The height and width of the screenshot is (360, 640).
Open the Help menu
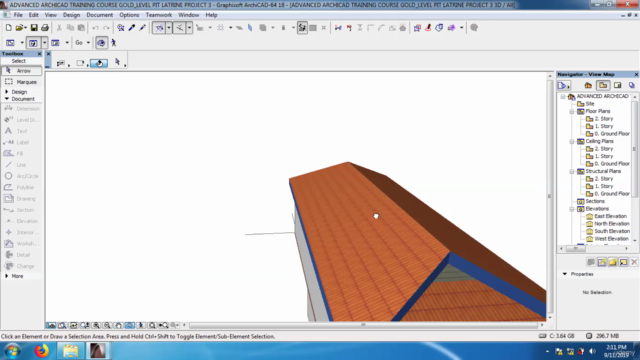[211, 15]
